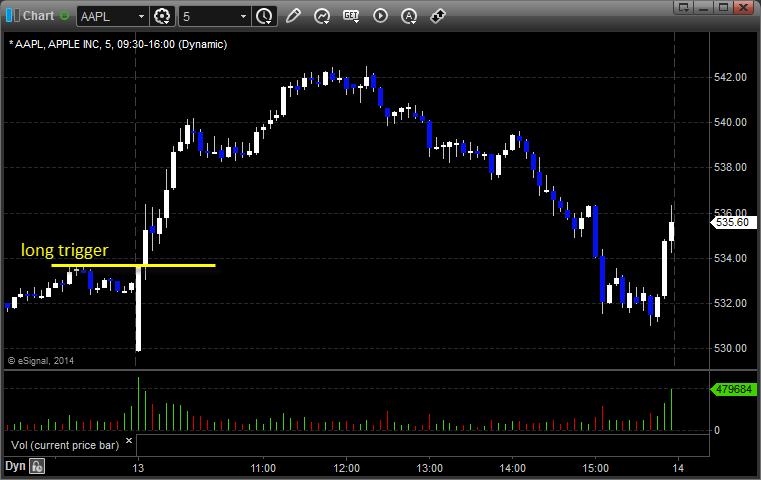The height and width of the screenshot is (480, 761).
Task: Click the 530.00 price axis label
Action: coord(730,348)
